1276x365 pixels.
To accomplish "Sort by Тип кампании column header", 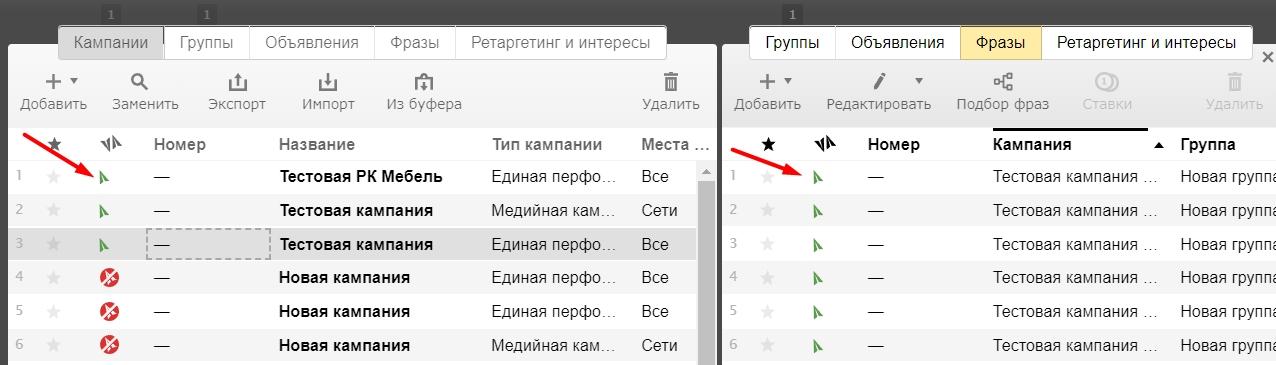I will coord(547,145).
